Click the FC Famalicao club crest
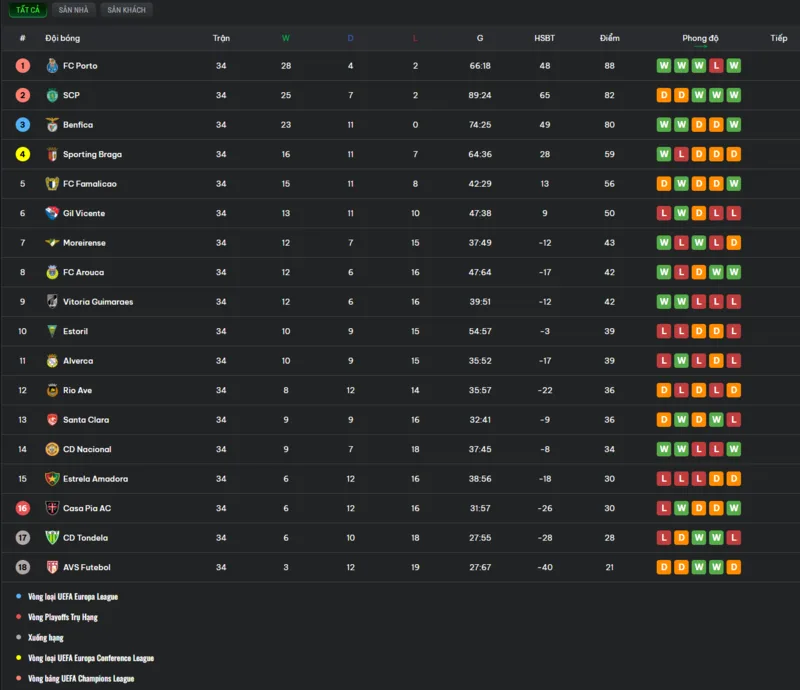Screen dimensions: 800x690 coord(52,184)
